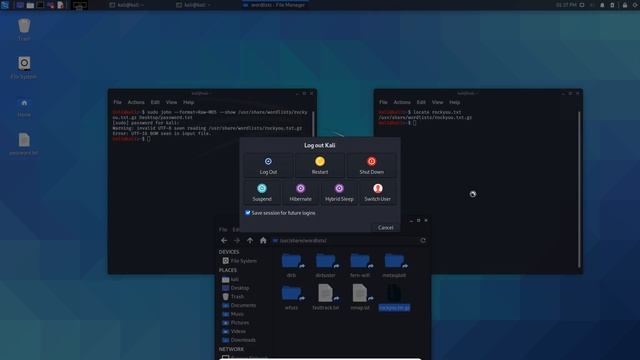This screenshot has height=360, width=640.
Task: Select password.txt file on desktop
Action: click(x=24, y=144)
